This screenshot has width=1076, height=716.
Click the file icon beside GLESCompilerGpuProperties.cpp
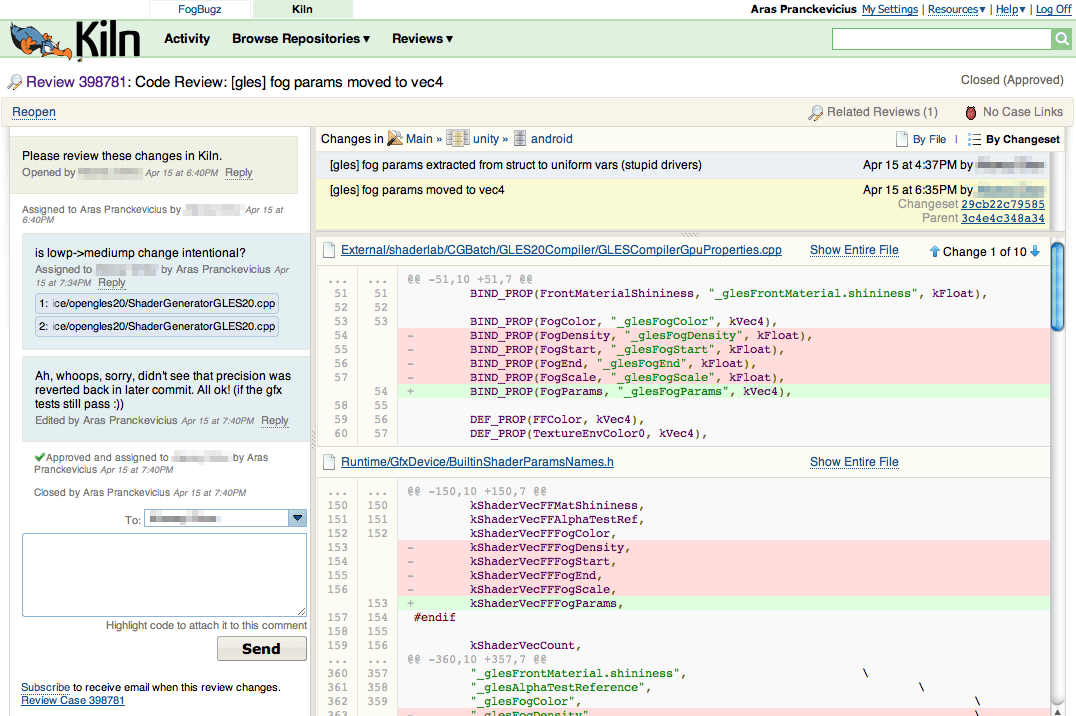coord(330,249)
